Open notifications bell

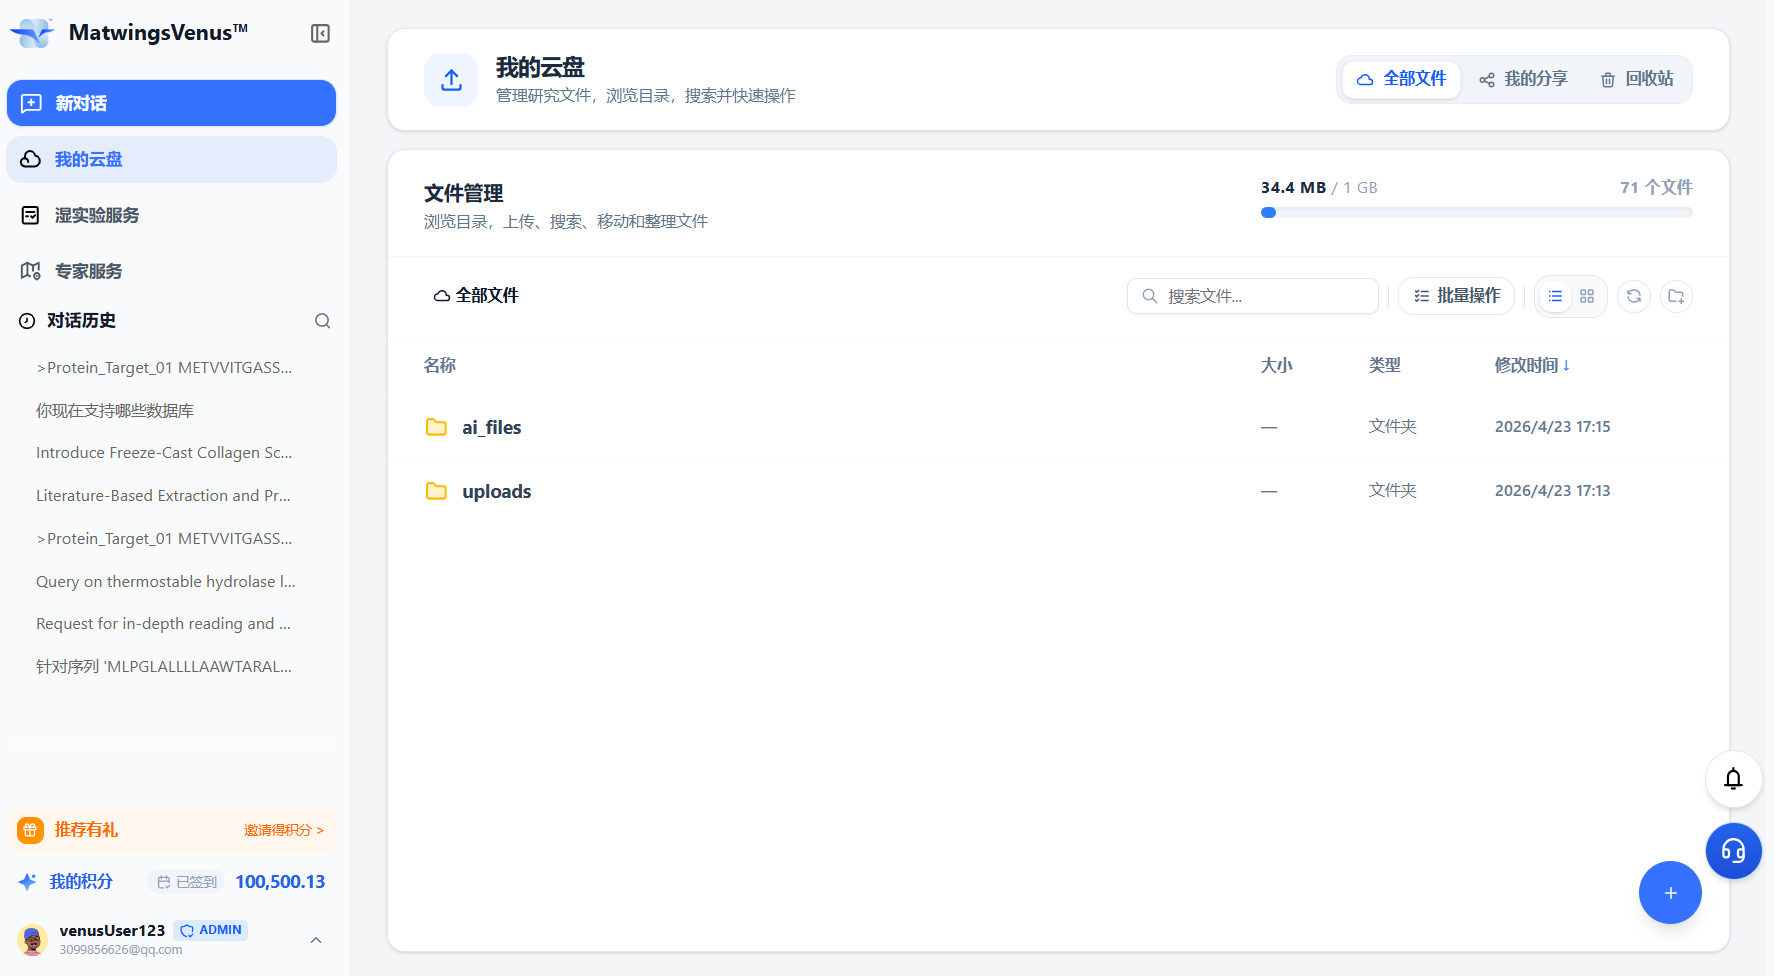coord(1733,779)
